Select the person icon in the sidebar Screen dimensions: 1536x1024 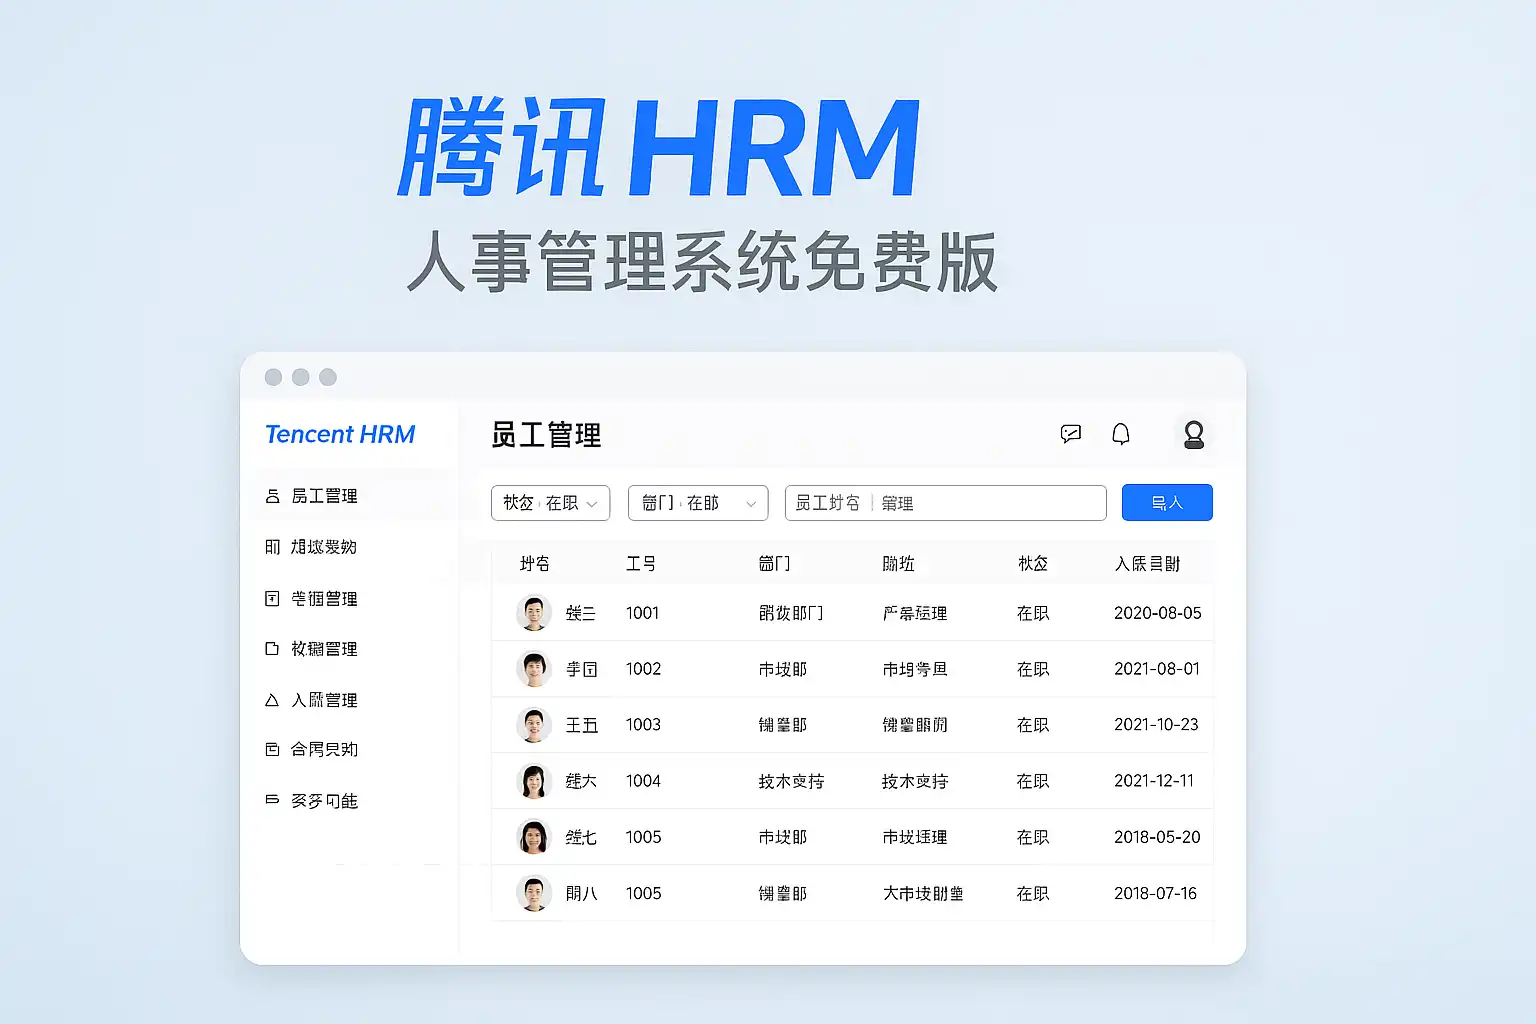(272, 496)
